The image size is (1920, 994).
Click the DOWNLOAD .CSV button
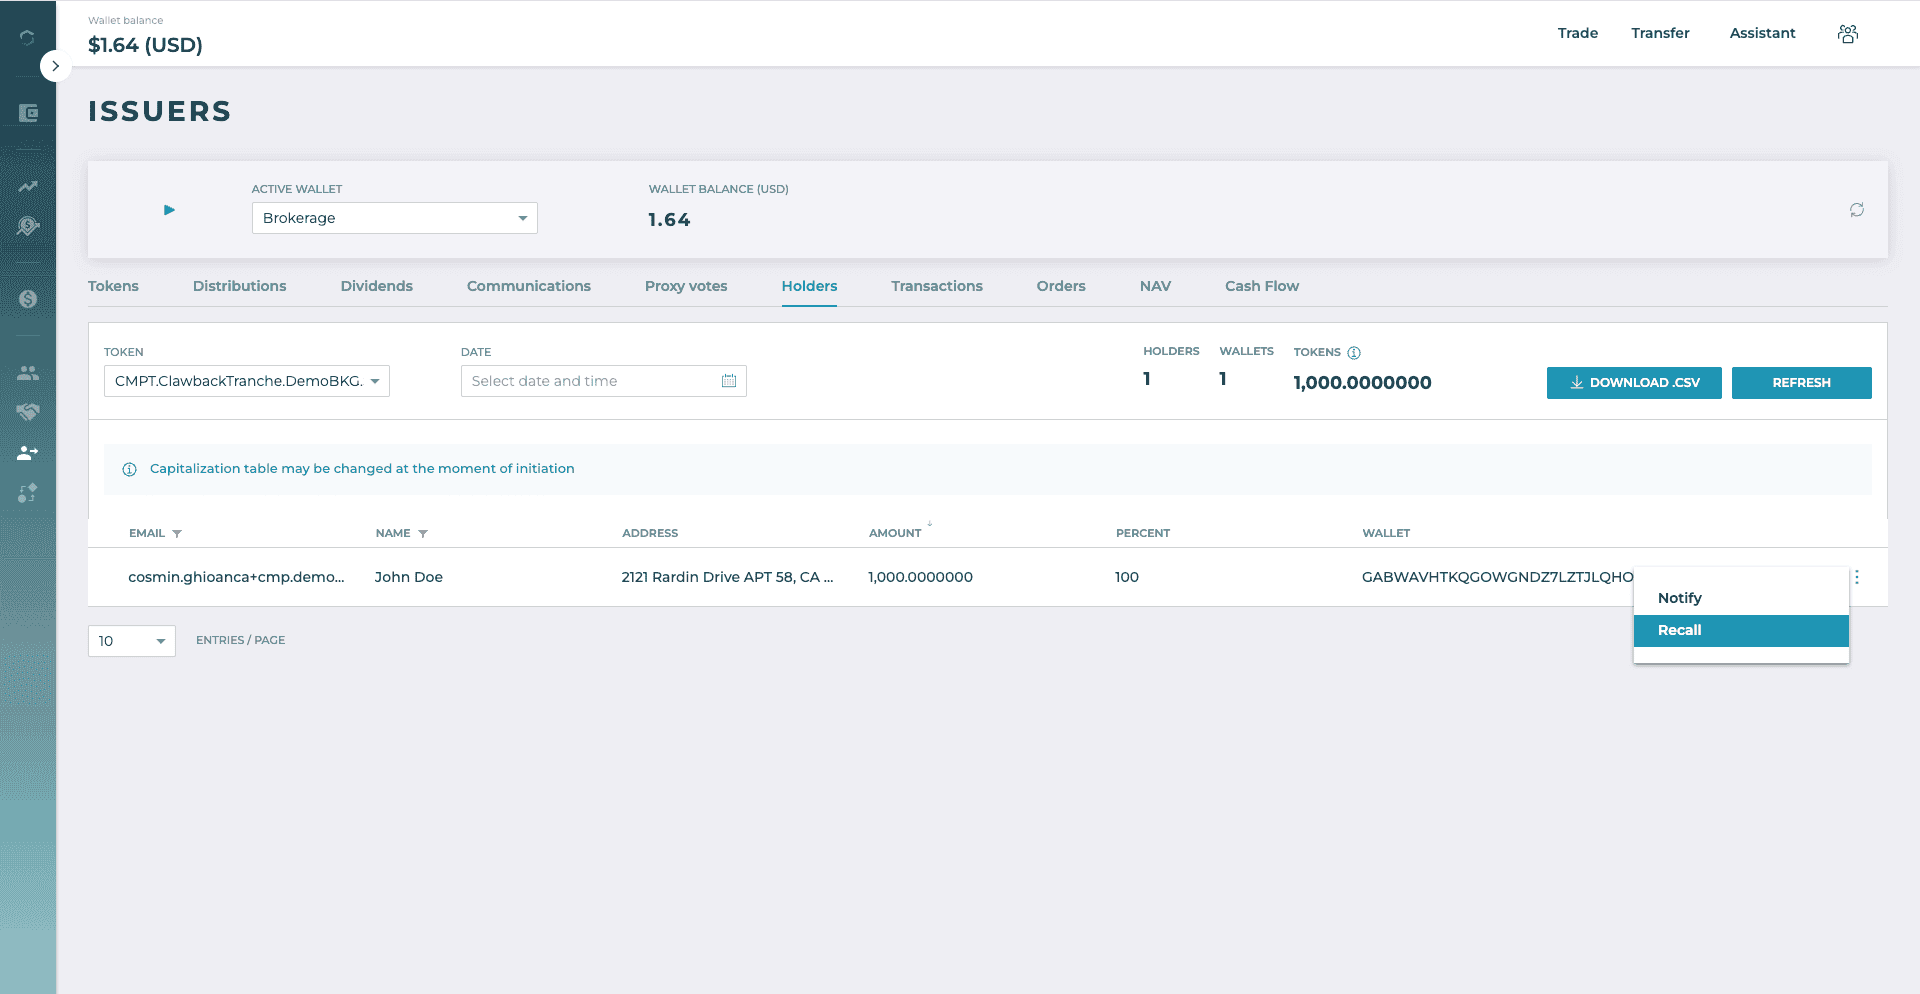tap(1634, 383)
